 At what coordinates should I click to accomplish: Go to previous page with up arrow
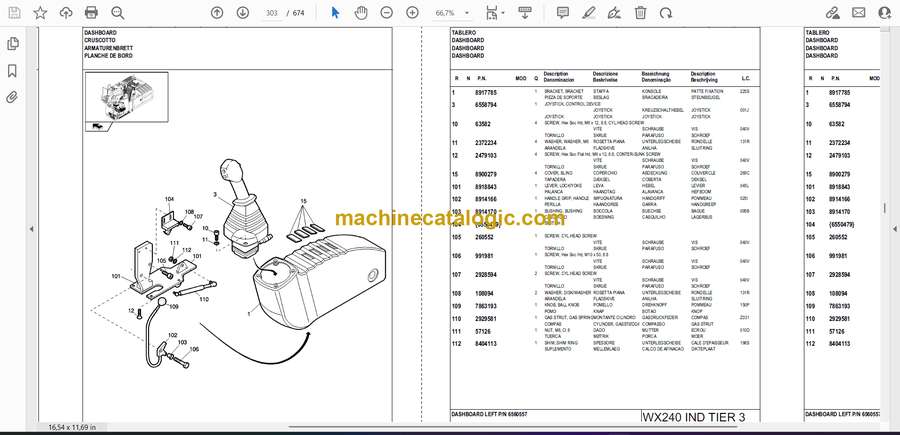pos(217,13)
